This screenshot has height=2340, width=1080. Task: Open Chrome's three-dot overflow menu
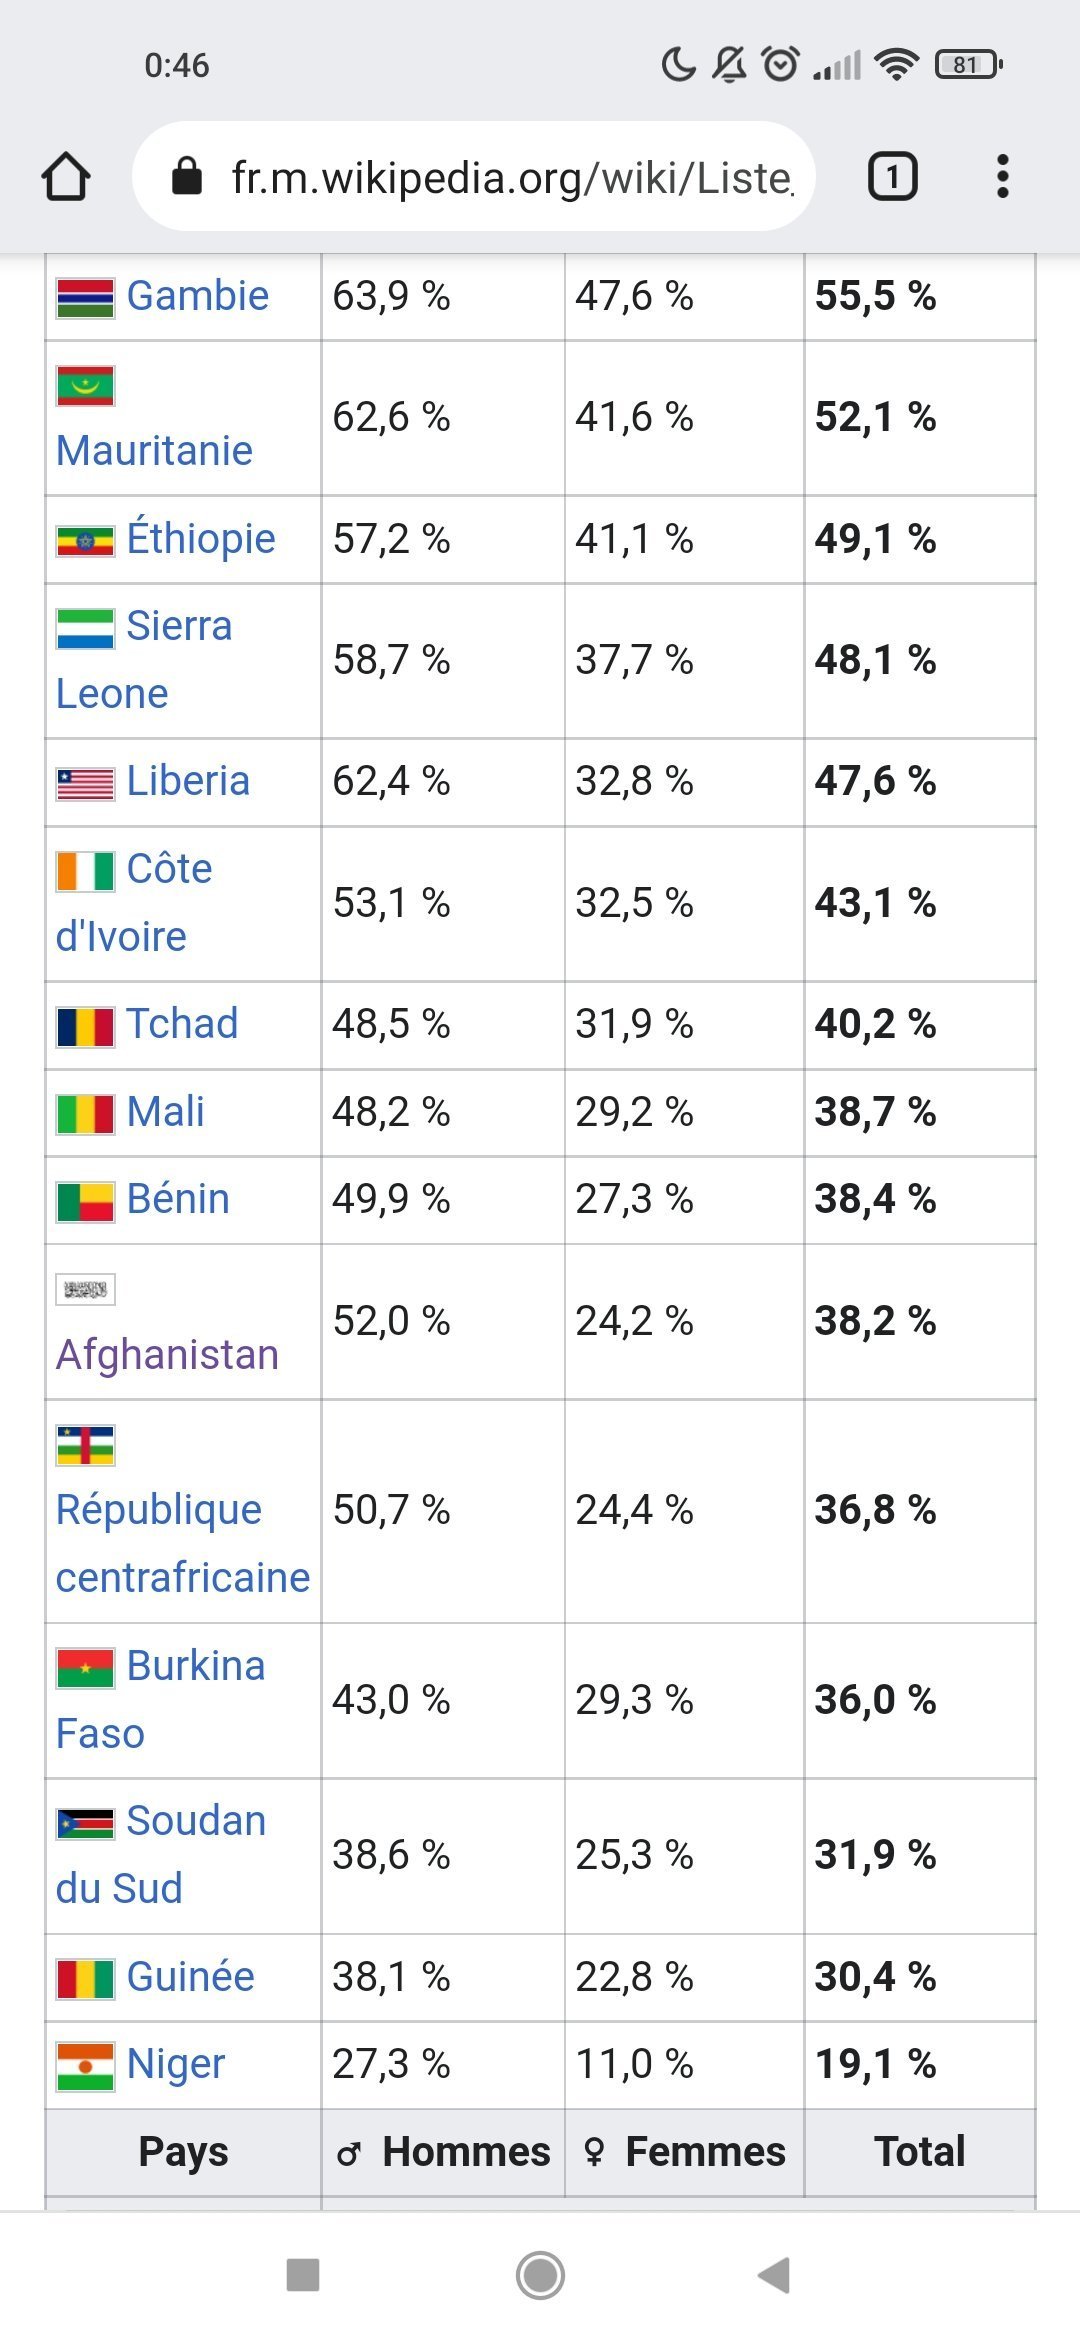click(1002, 177)
